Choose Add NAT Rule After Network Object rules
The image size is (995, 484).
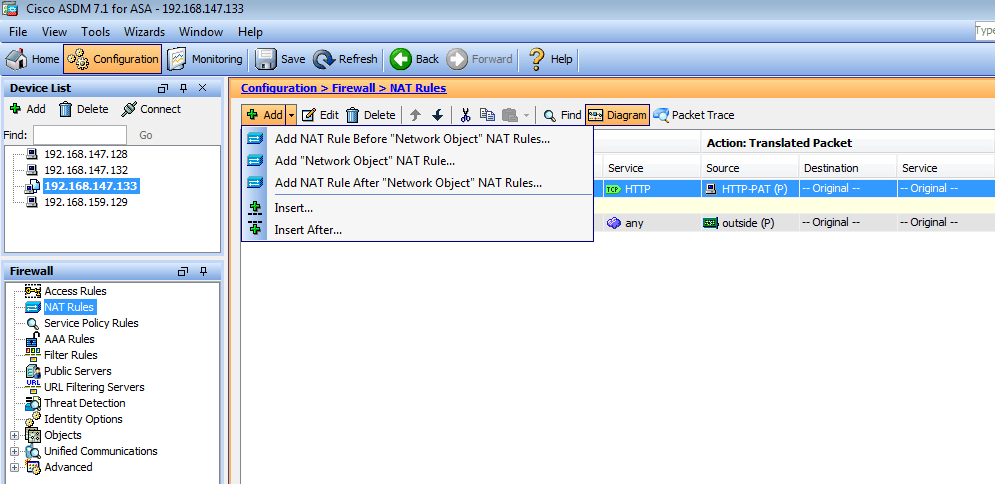(417, 183)
